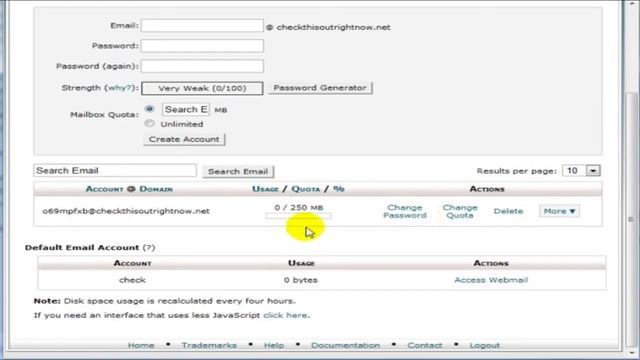Sort by the % column header

[x=339, y=189]
